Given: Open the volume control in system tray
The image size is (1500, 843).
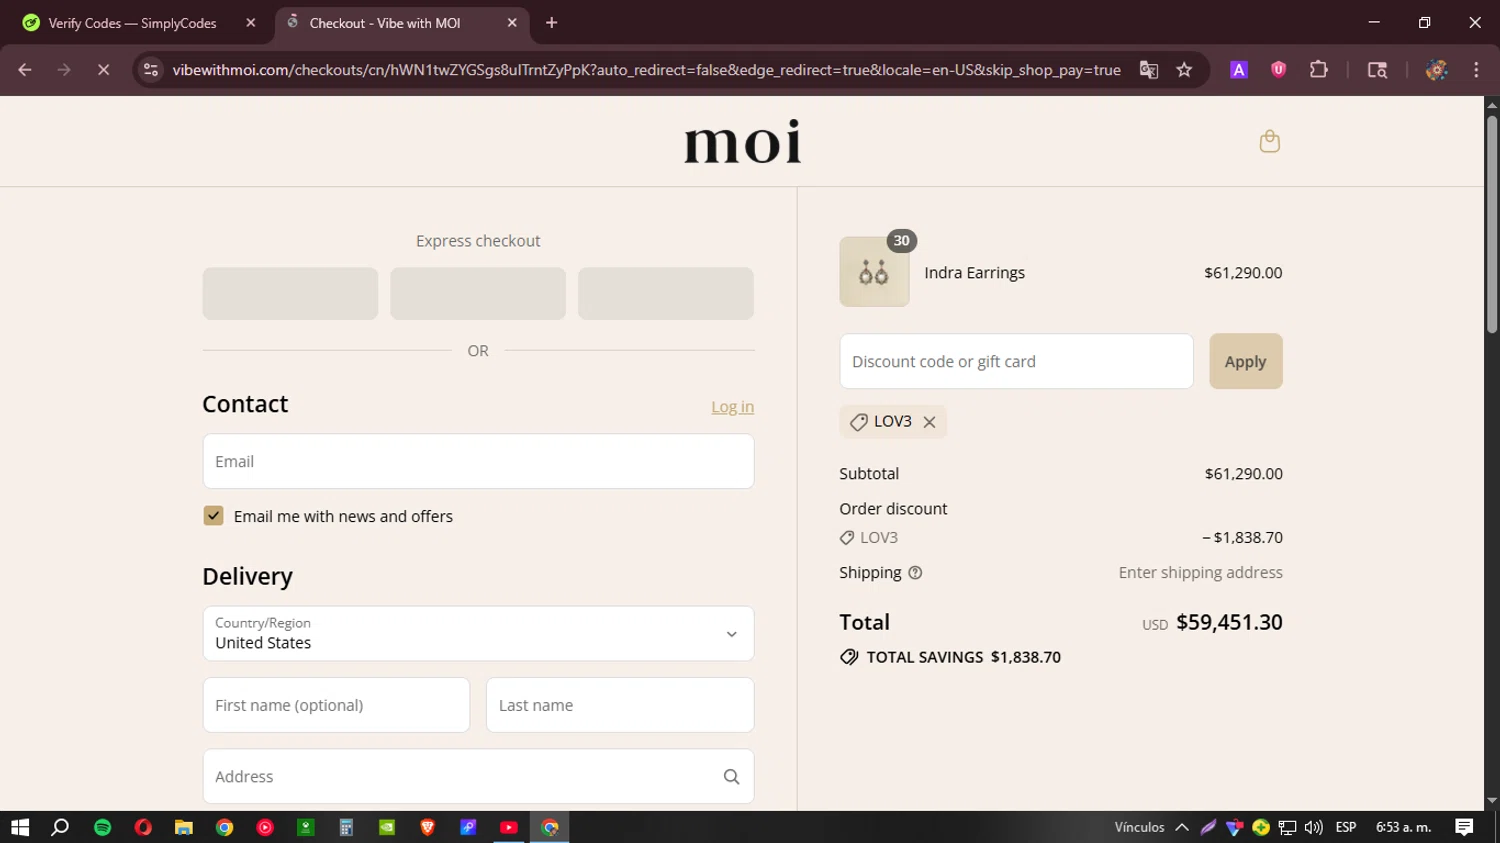Looking at the screenshot, I should point(1313,827).
